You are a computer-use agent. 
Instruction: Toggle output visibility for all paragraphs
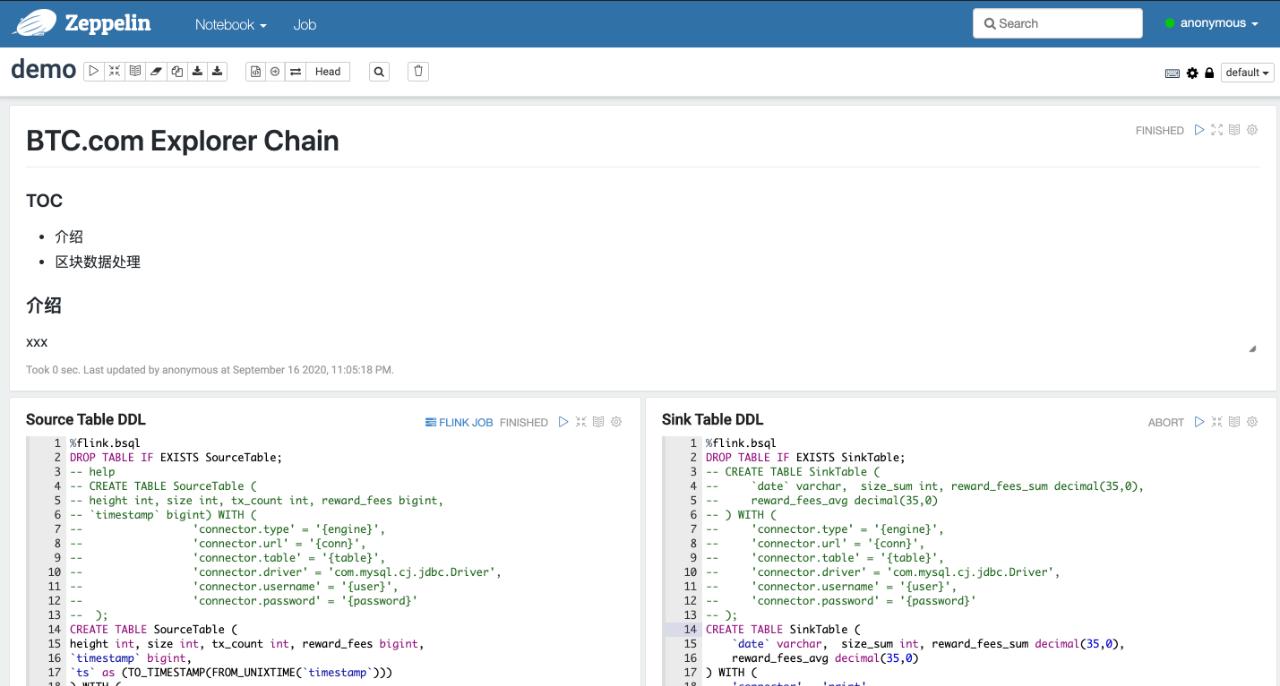click(x=135, y=72)
